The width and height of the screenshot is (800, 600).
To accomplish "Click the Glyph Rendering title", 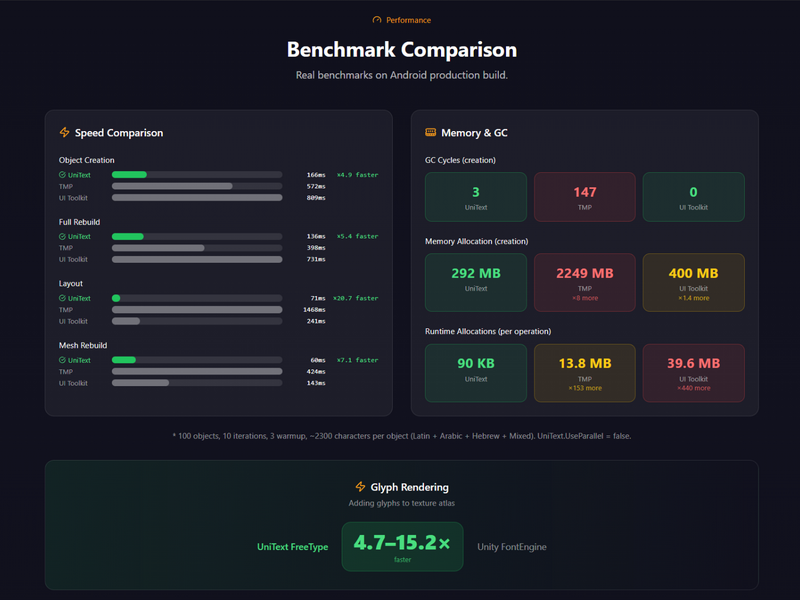I will tap(409, 487).
